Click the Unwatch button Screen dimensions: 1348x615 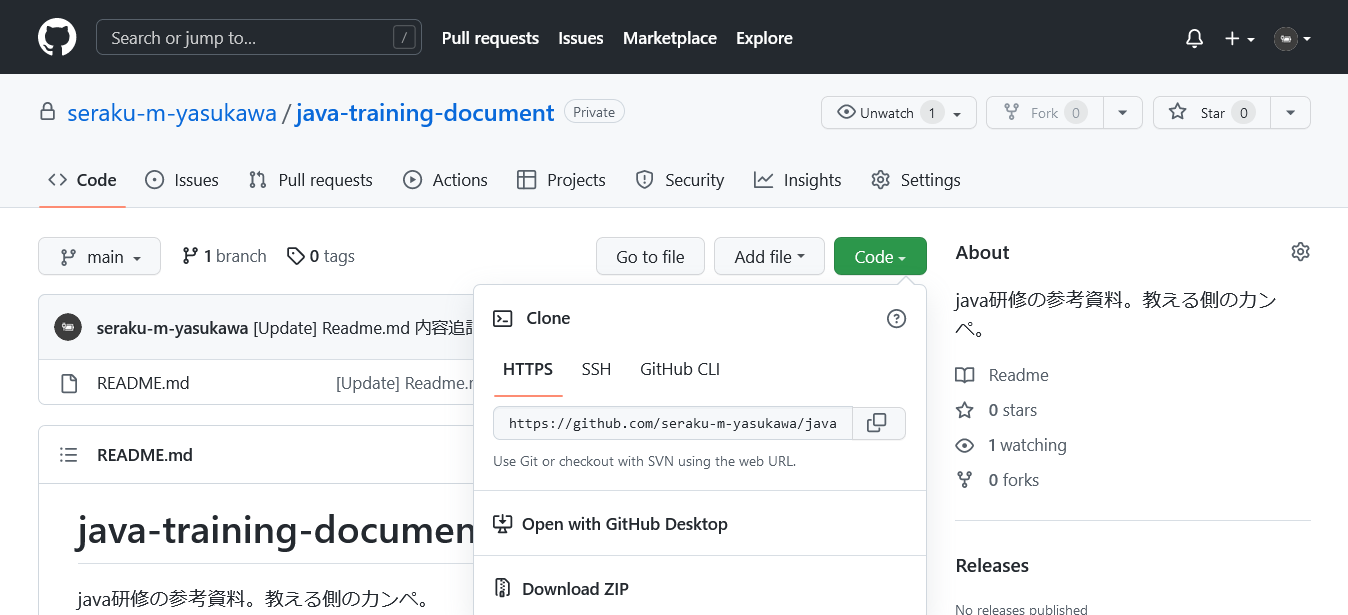point(898,113)
